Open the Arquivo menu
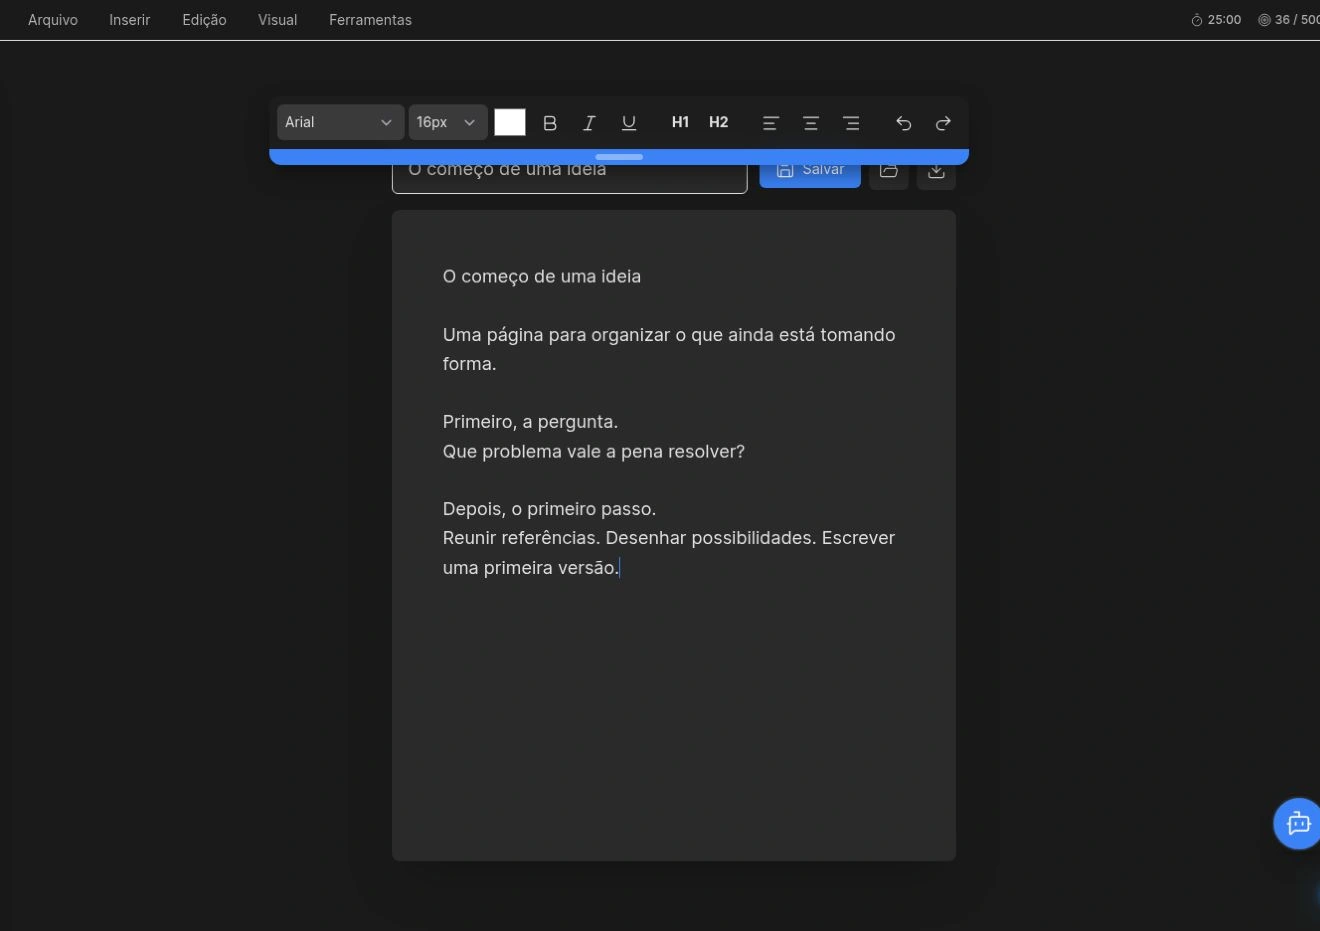The height and width of the screenshot is (931, 1320). [x=53, y=20]
